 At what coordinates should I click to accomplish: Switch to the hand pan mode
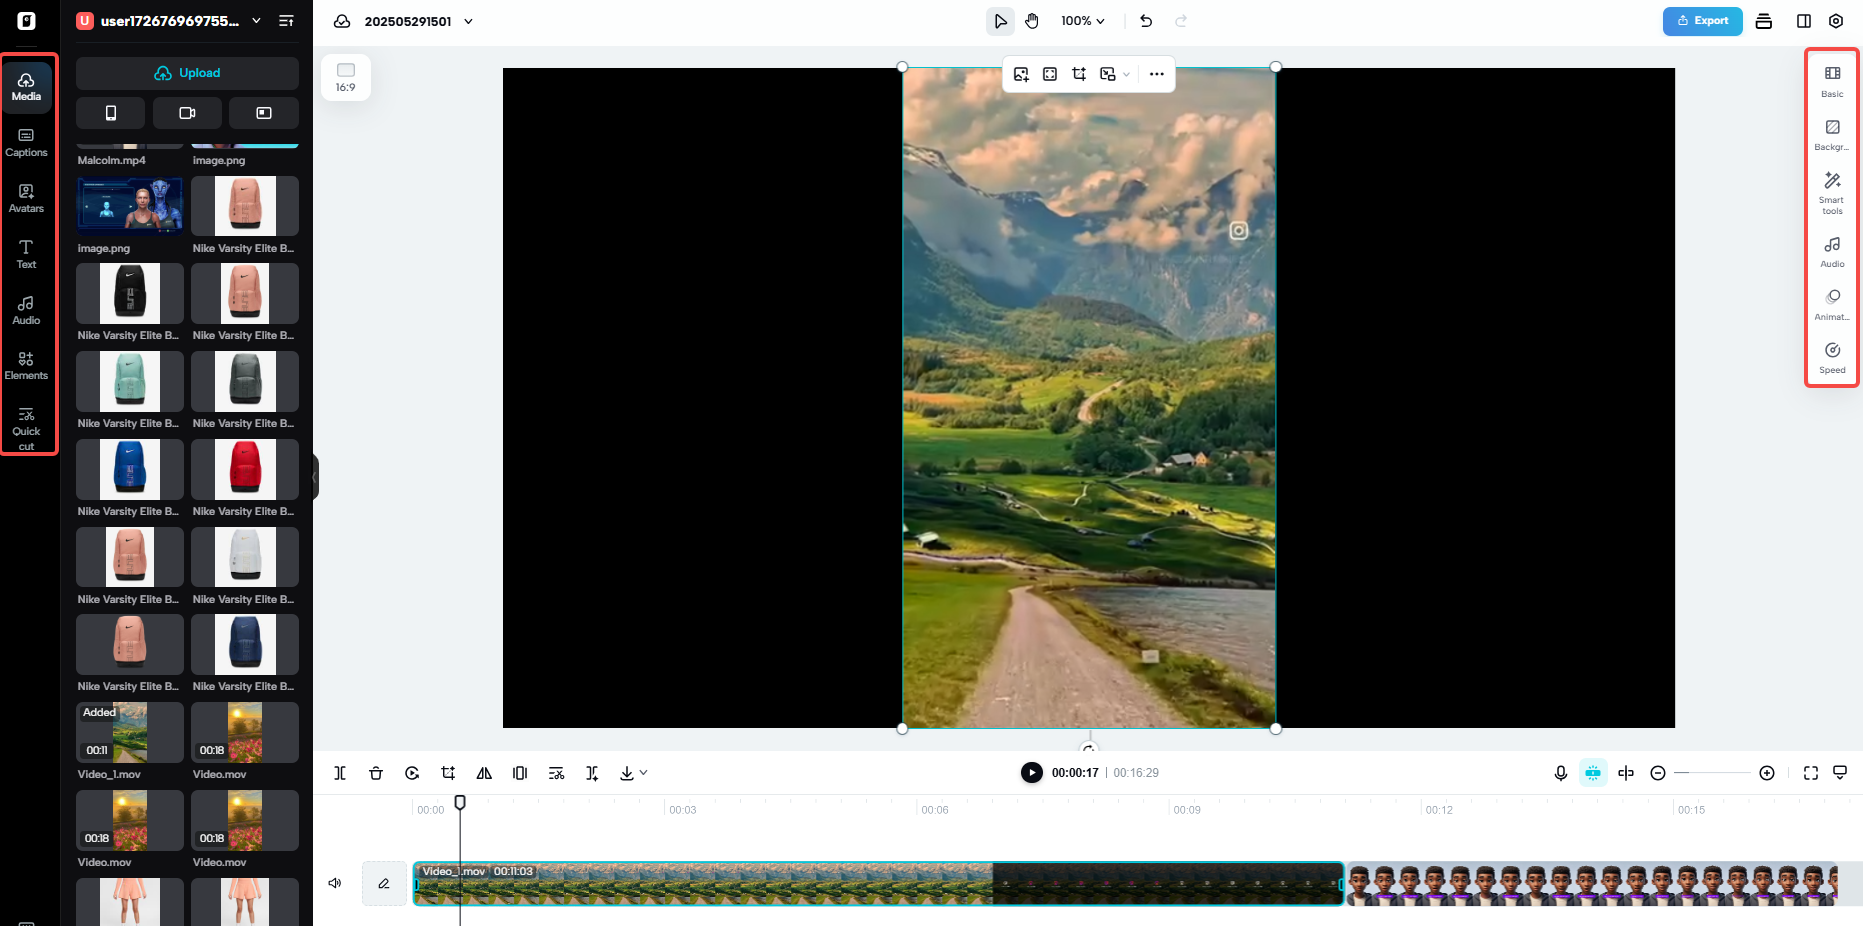1031,20
